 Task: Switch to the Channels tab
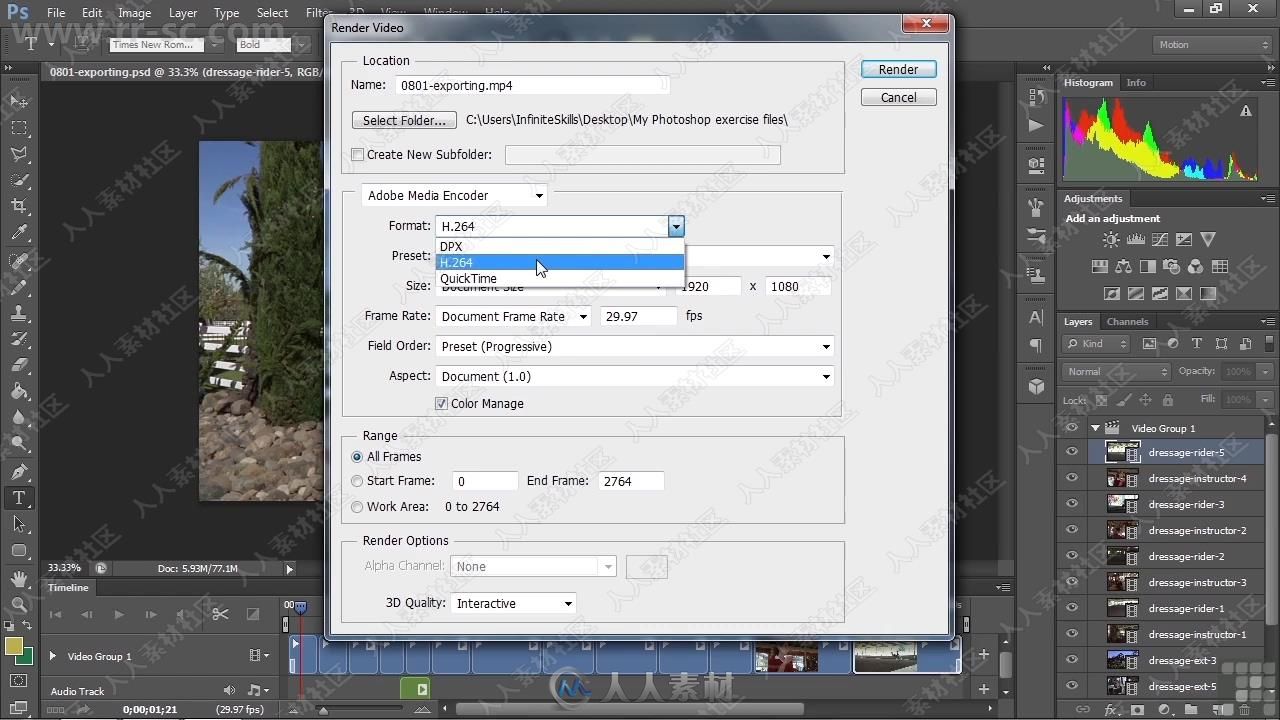[1127, 321]
